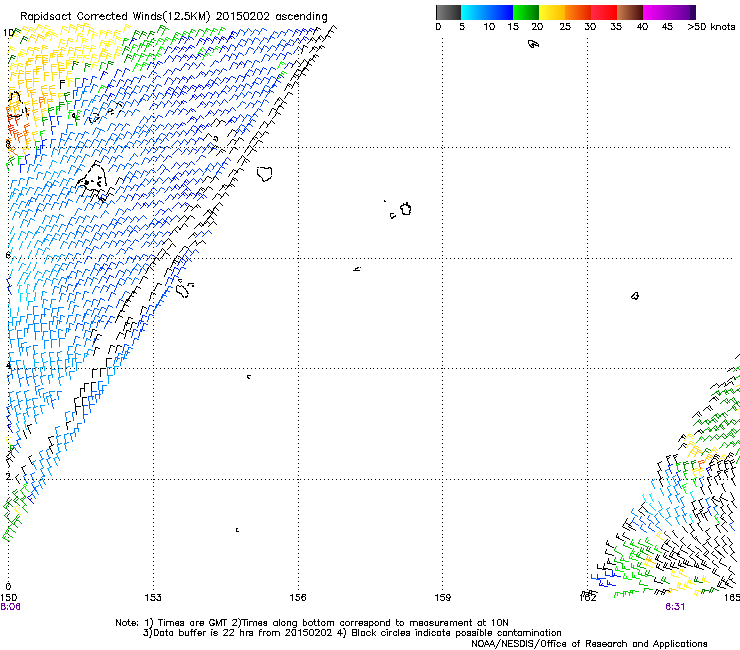Click the red 30-35 knots color band
This screenshot has width=740, height=650.
[604, 12]
